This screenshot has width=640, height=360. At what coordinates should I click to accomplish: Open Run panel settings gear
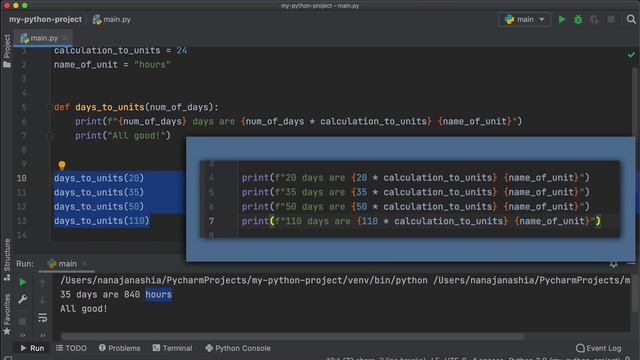click(613, 264)
